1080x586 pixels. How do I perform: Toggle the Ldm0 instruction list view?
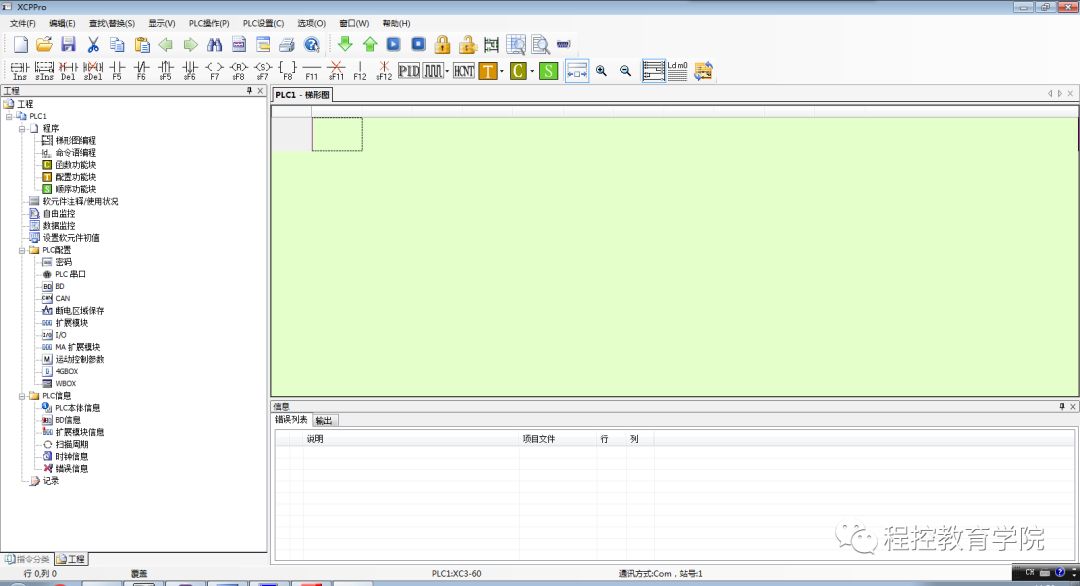pyautogui.click(x=677, y=70)
